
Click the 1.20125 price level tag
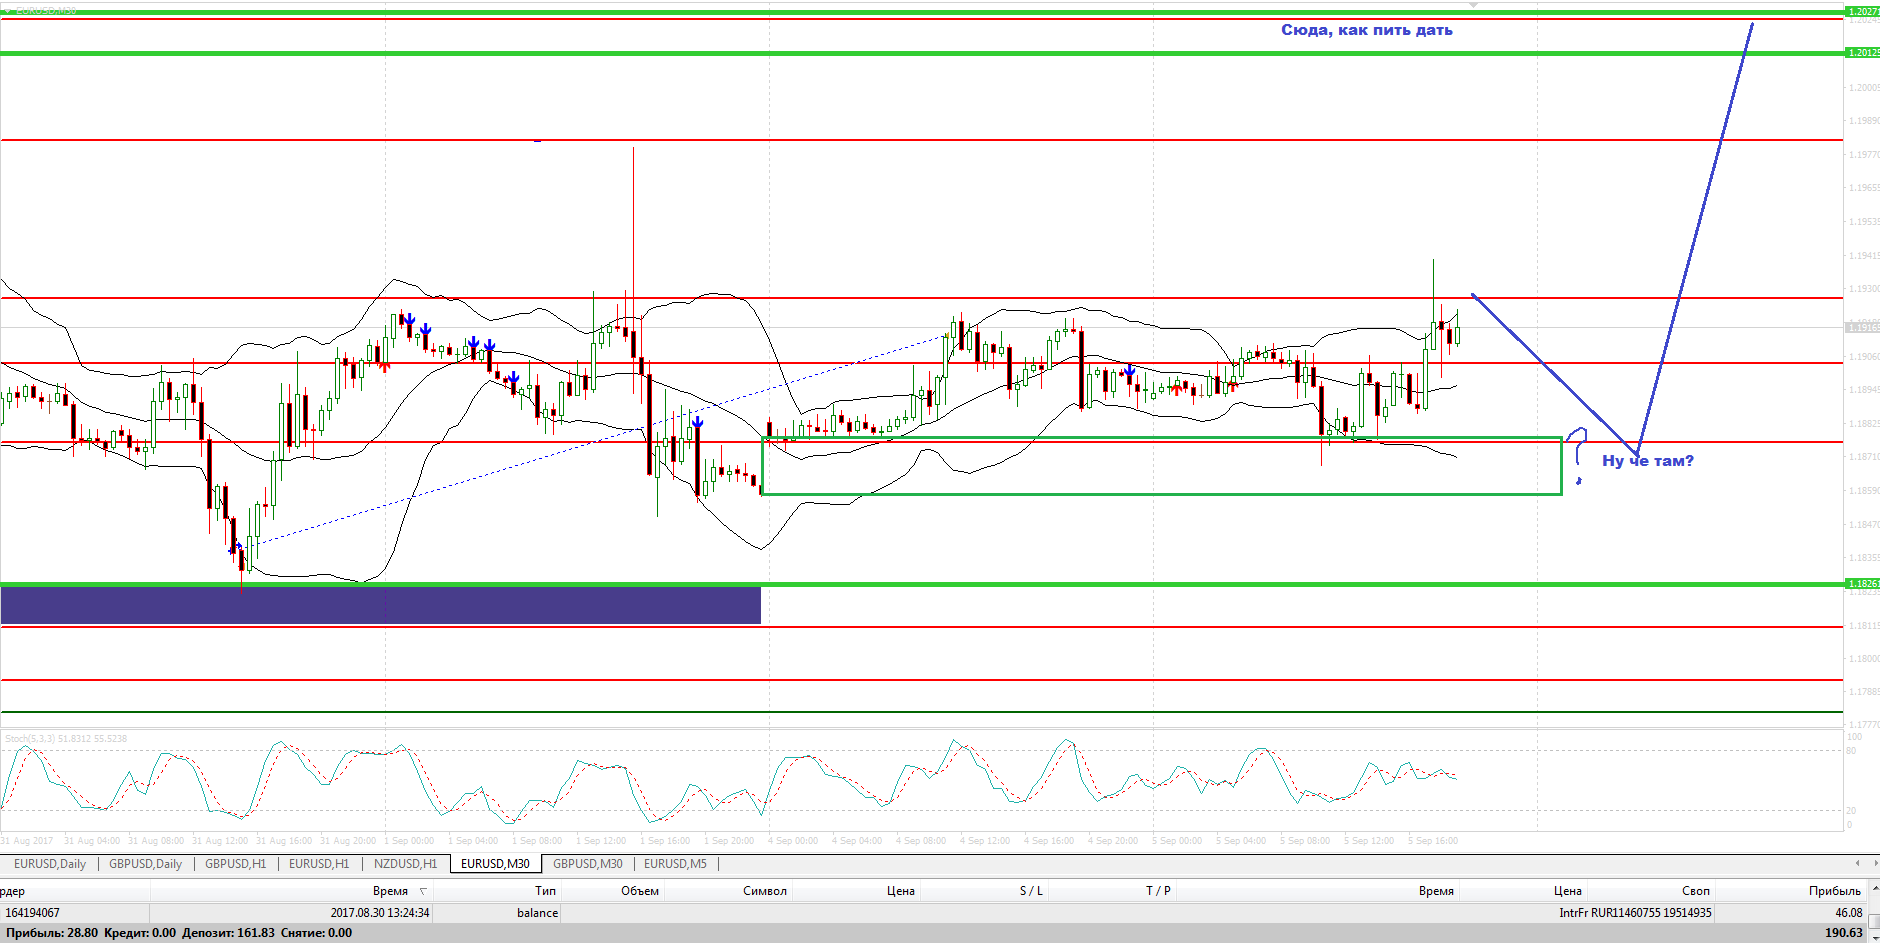pos(1862,53)
